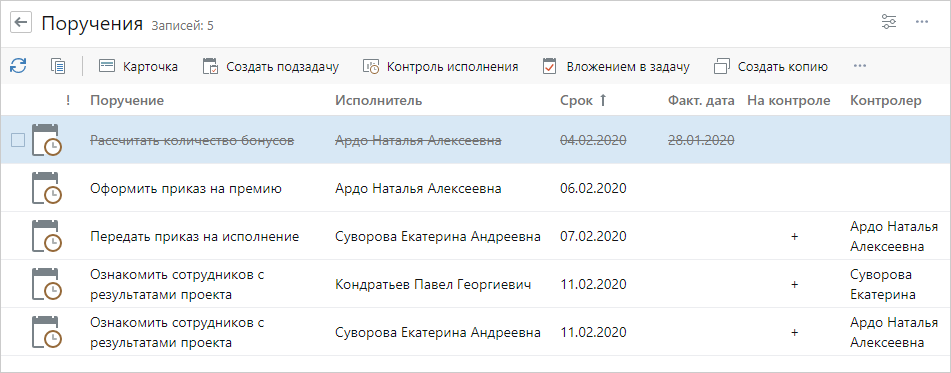The height and width of the screenshot is (373, 951).
Task: Open the header three-dots menu
Action: point(922,22)
